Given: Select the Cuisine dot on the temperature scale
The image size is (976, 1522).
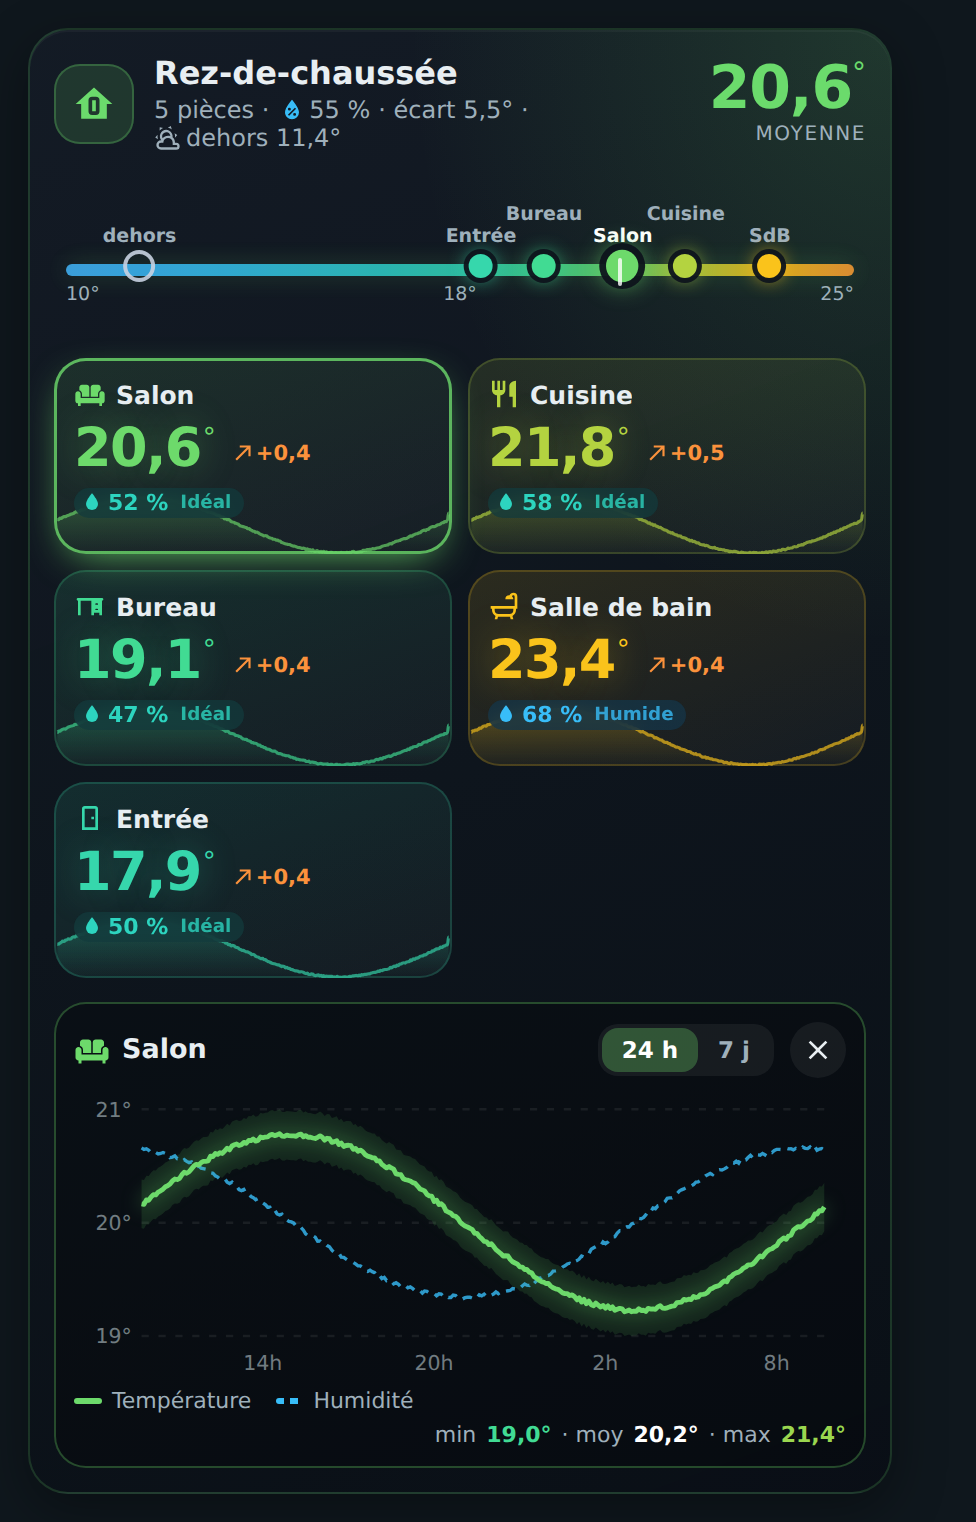Looking at the screenshot, I should [x=685, y=266].
